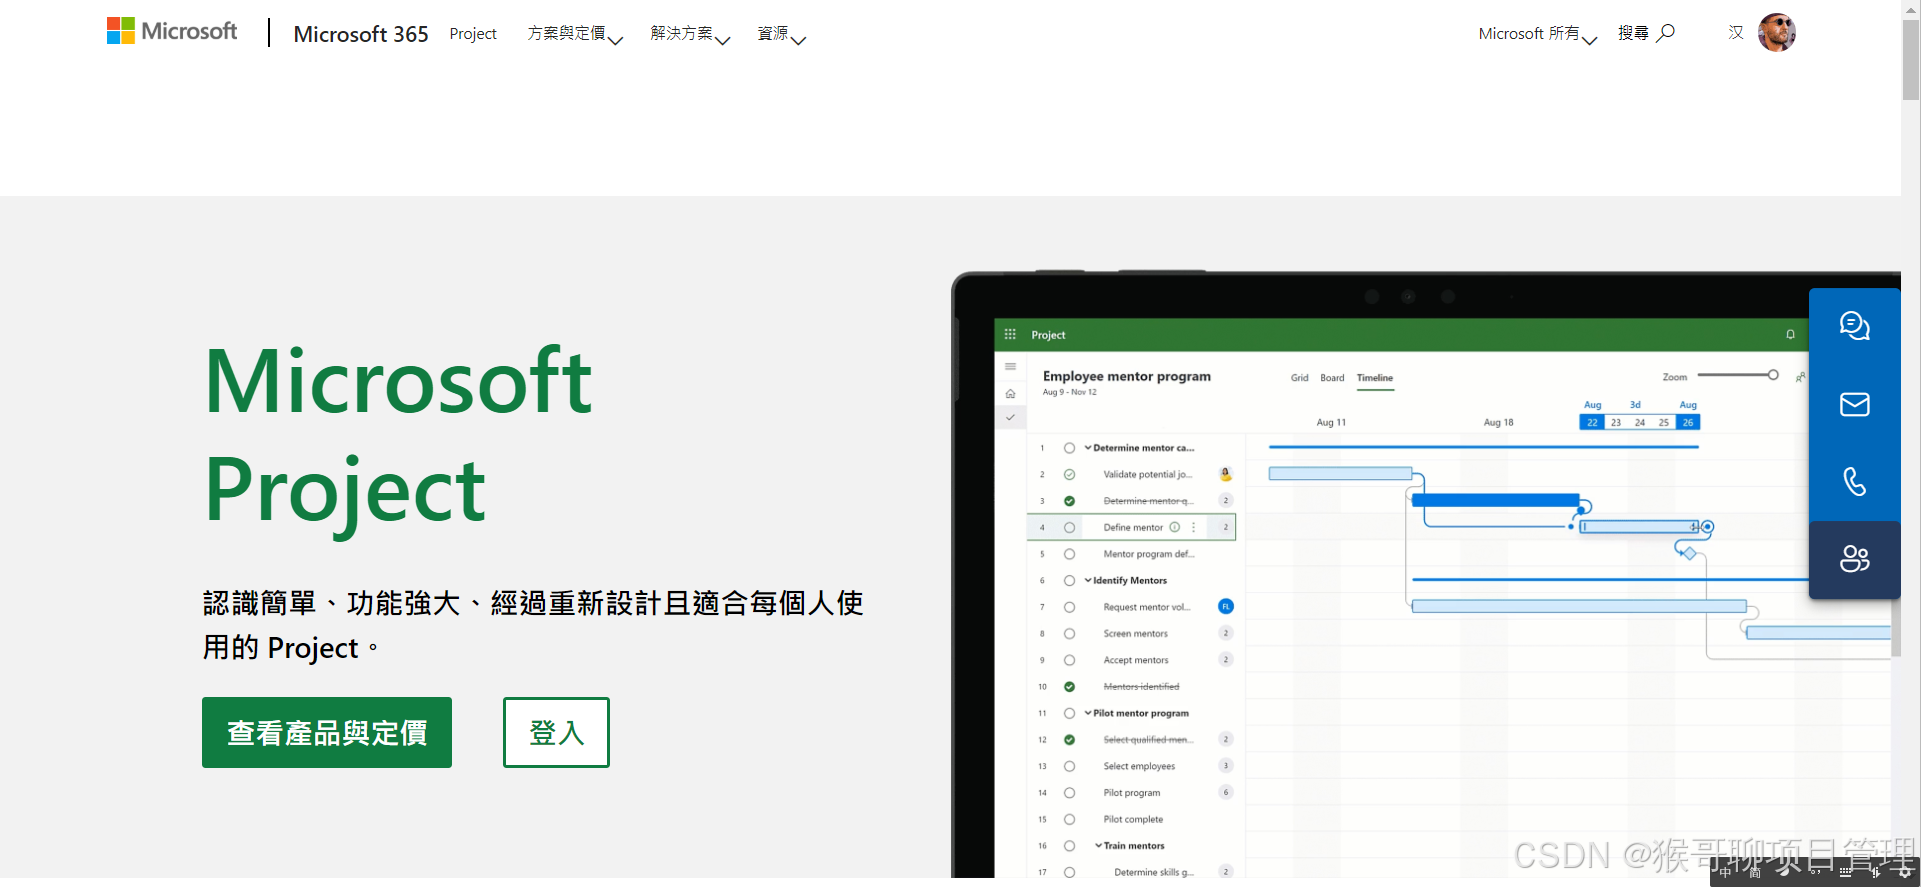Toggle completion circle for Validate potential jo...
This screenshot has width=1921, height=887.
click(x=1069, y=474)
